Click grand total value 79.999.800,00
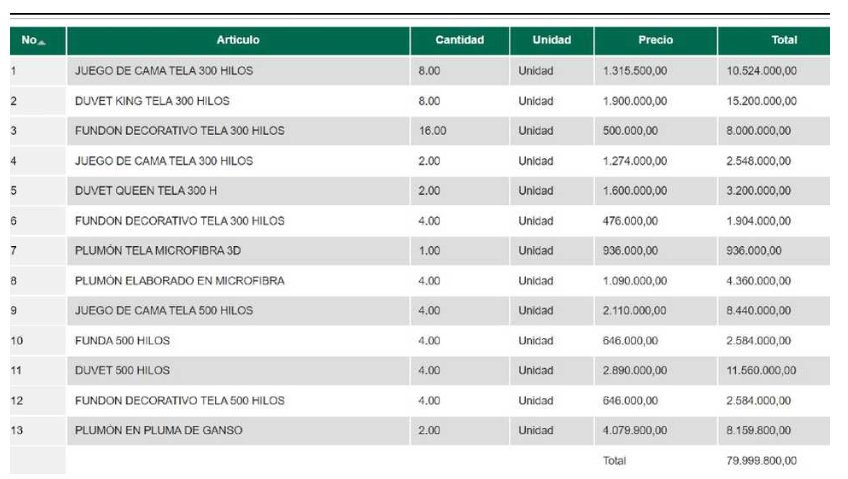The width and height of the screenshot is (848, 479). 761,461
